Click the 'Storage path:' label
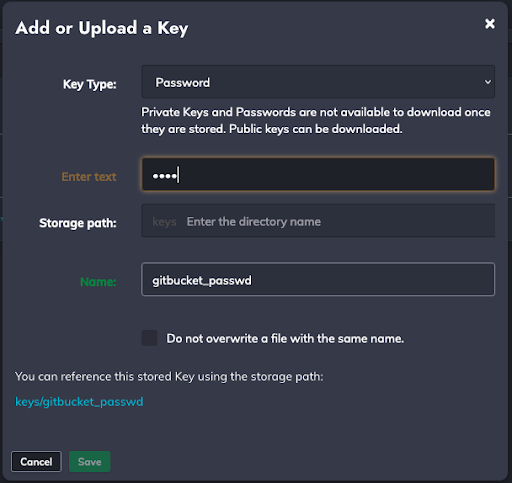 [78, 223]
